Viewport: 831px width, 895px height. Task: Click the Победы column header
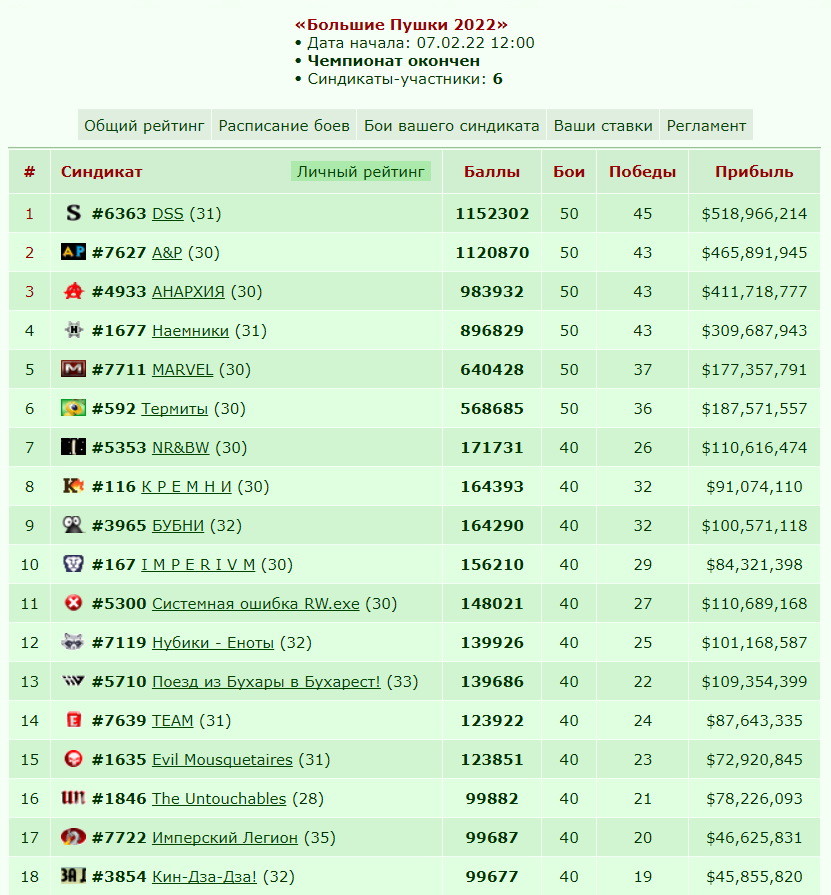pyautogui.click(x=642, y=172)
